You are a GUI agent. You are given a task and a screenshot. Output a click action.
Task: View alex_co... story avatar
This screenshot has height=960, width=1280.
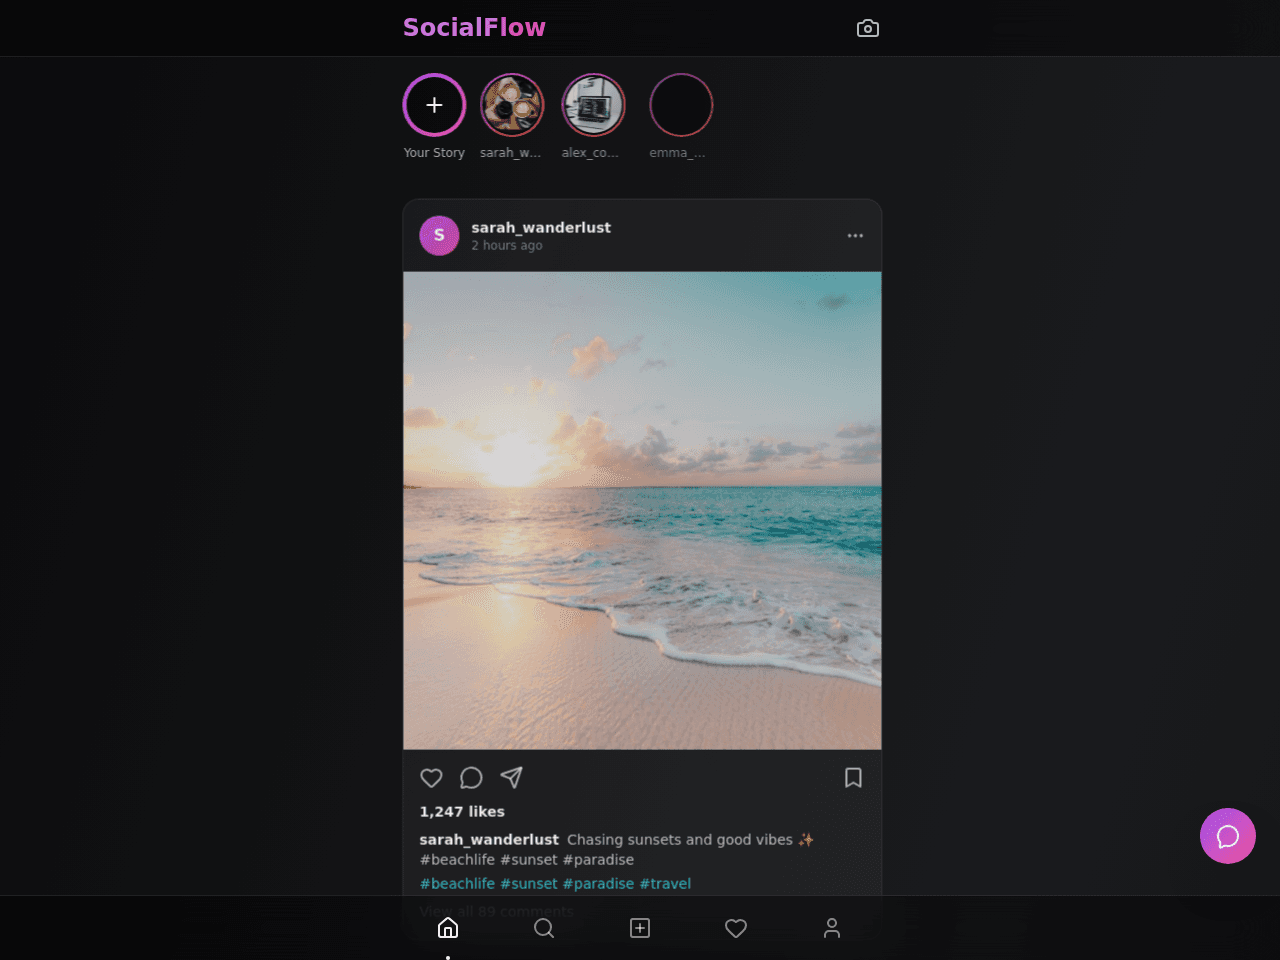point(593,105)
